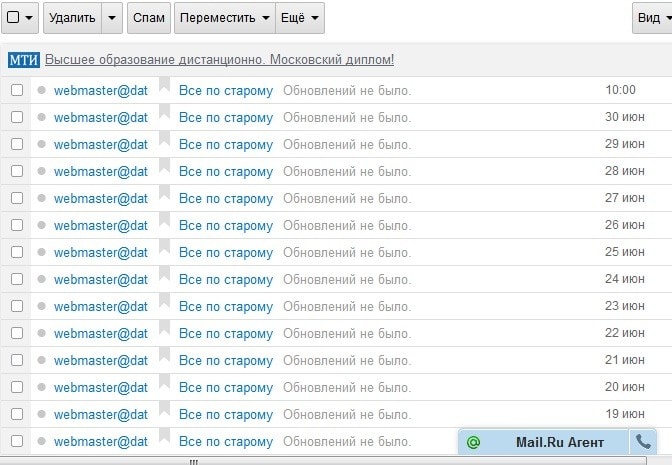Click the bookmark flag on the 22 июн email
The height and width of the screenshot is (465, 672).
[x=165, y=333]
